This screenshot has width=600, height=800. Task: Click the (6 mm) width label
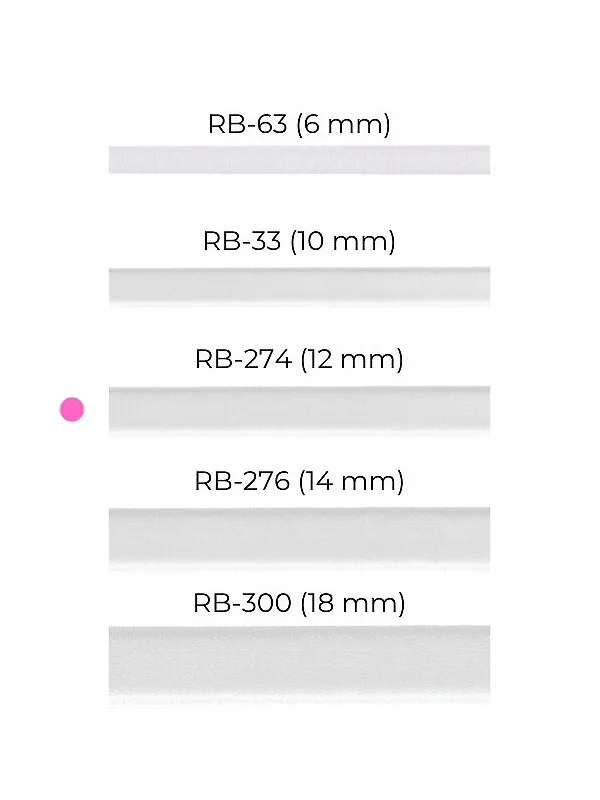[343, 125]
